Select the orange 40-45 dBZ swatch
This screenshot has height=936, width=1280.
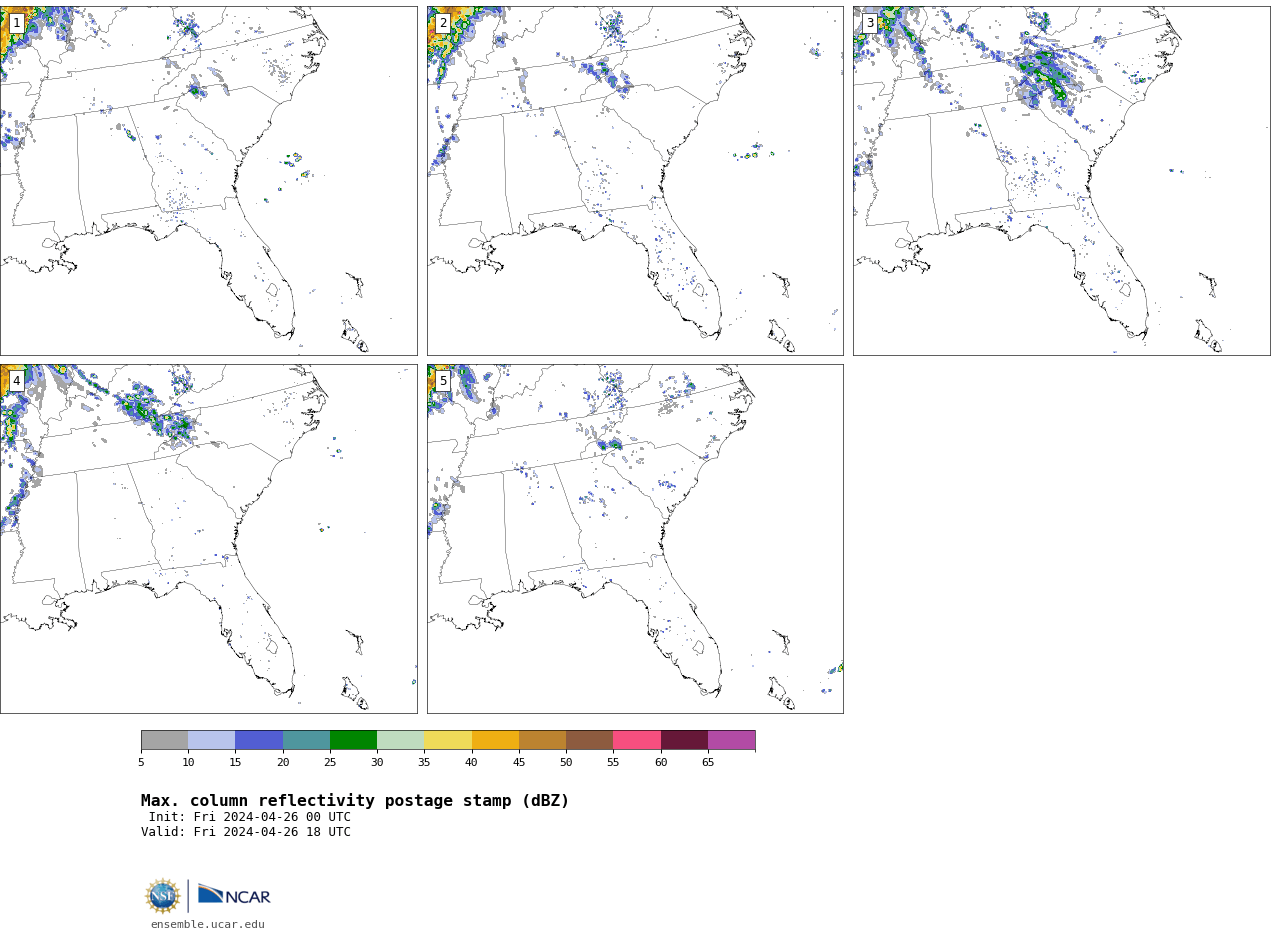(495, 740)
